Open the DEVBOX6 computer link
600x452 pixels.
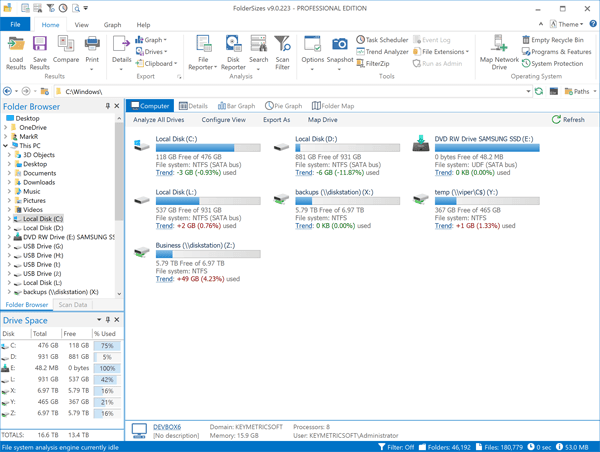[x=167, y=427]
